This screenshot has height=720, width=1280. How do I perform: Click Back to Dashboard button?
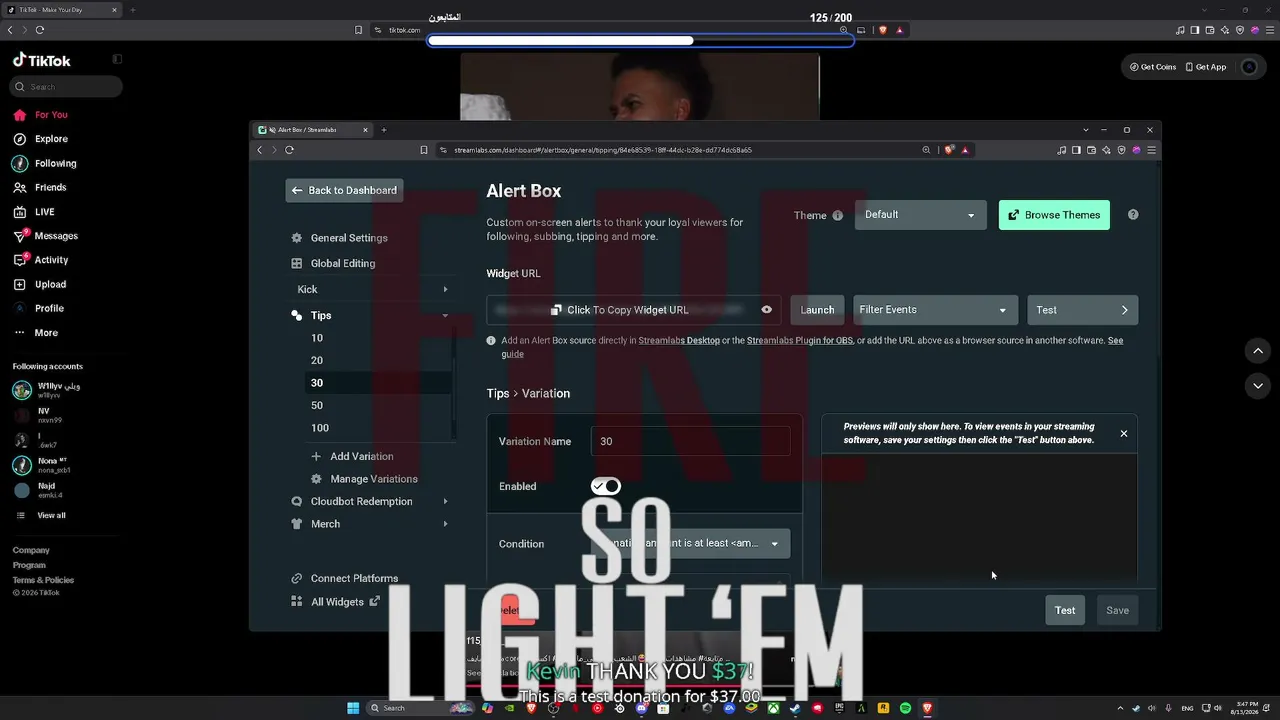[x=344, y=190]
